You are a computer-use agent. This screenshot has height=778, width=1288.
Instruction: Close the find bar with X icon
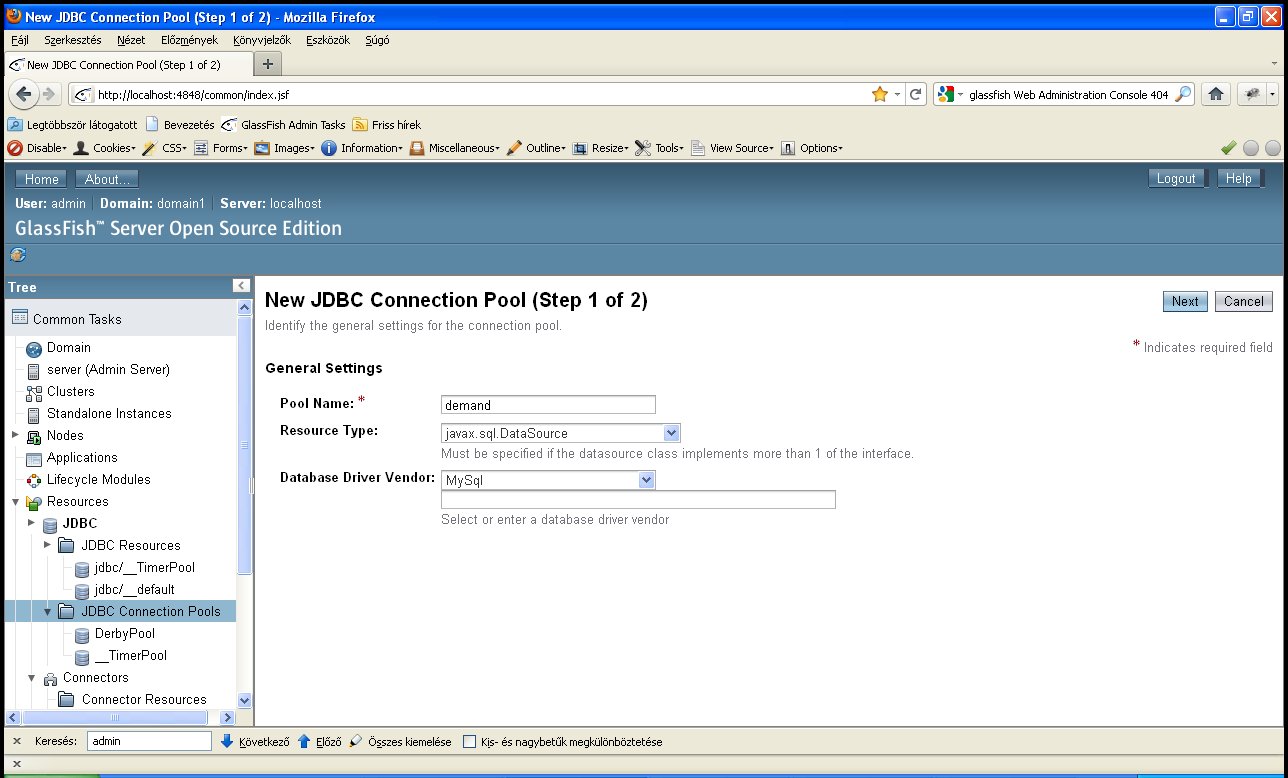[x=17, y=742]
